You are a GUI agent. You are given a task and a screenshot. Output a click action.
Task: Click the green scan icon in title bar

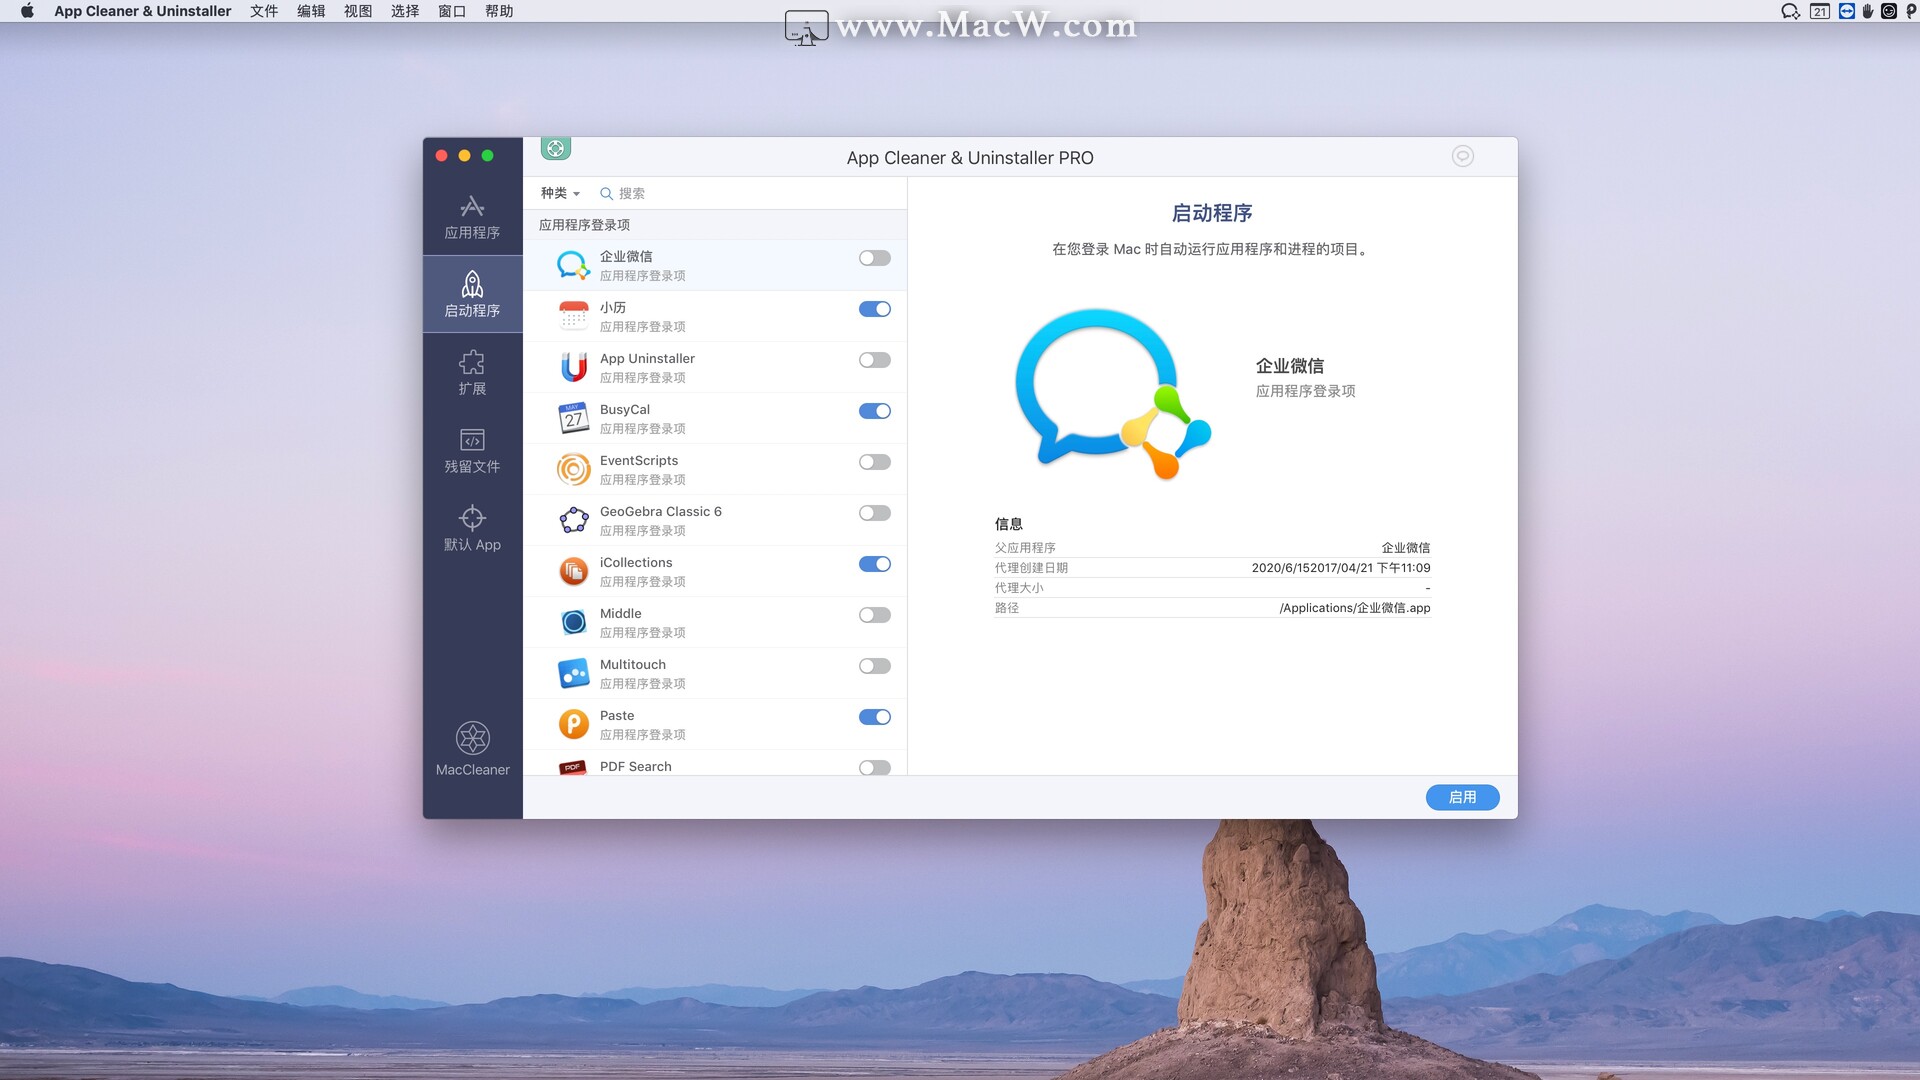pyautogui.click(x=555, y=149)
